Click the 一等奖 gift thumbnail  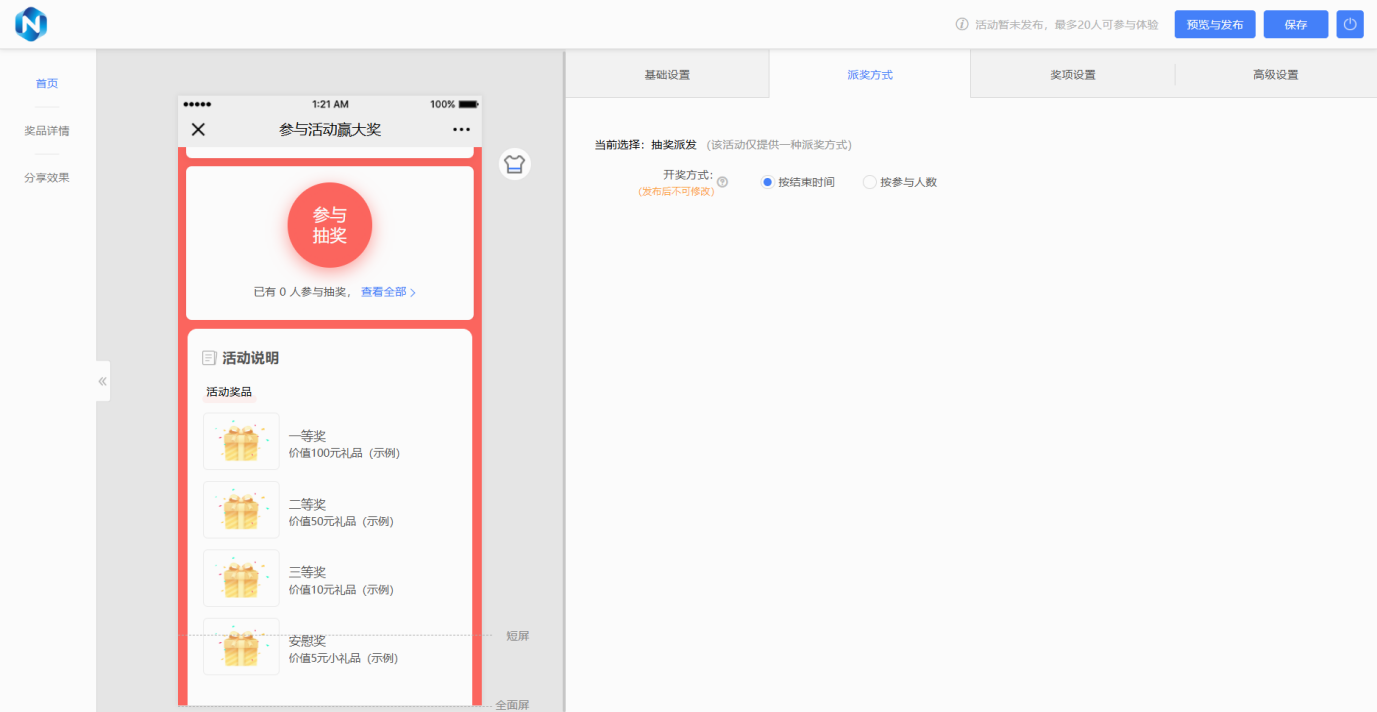point(241,441)
